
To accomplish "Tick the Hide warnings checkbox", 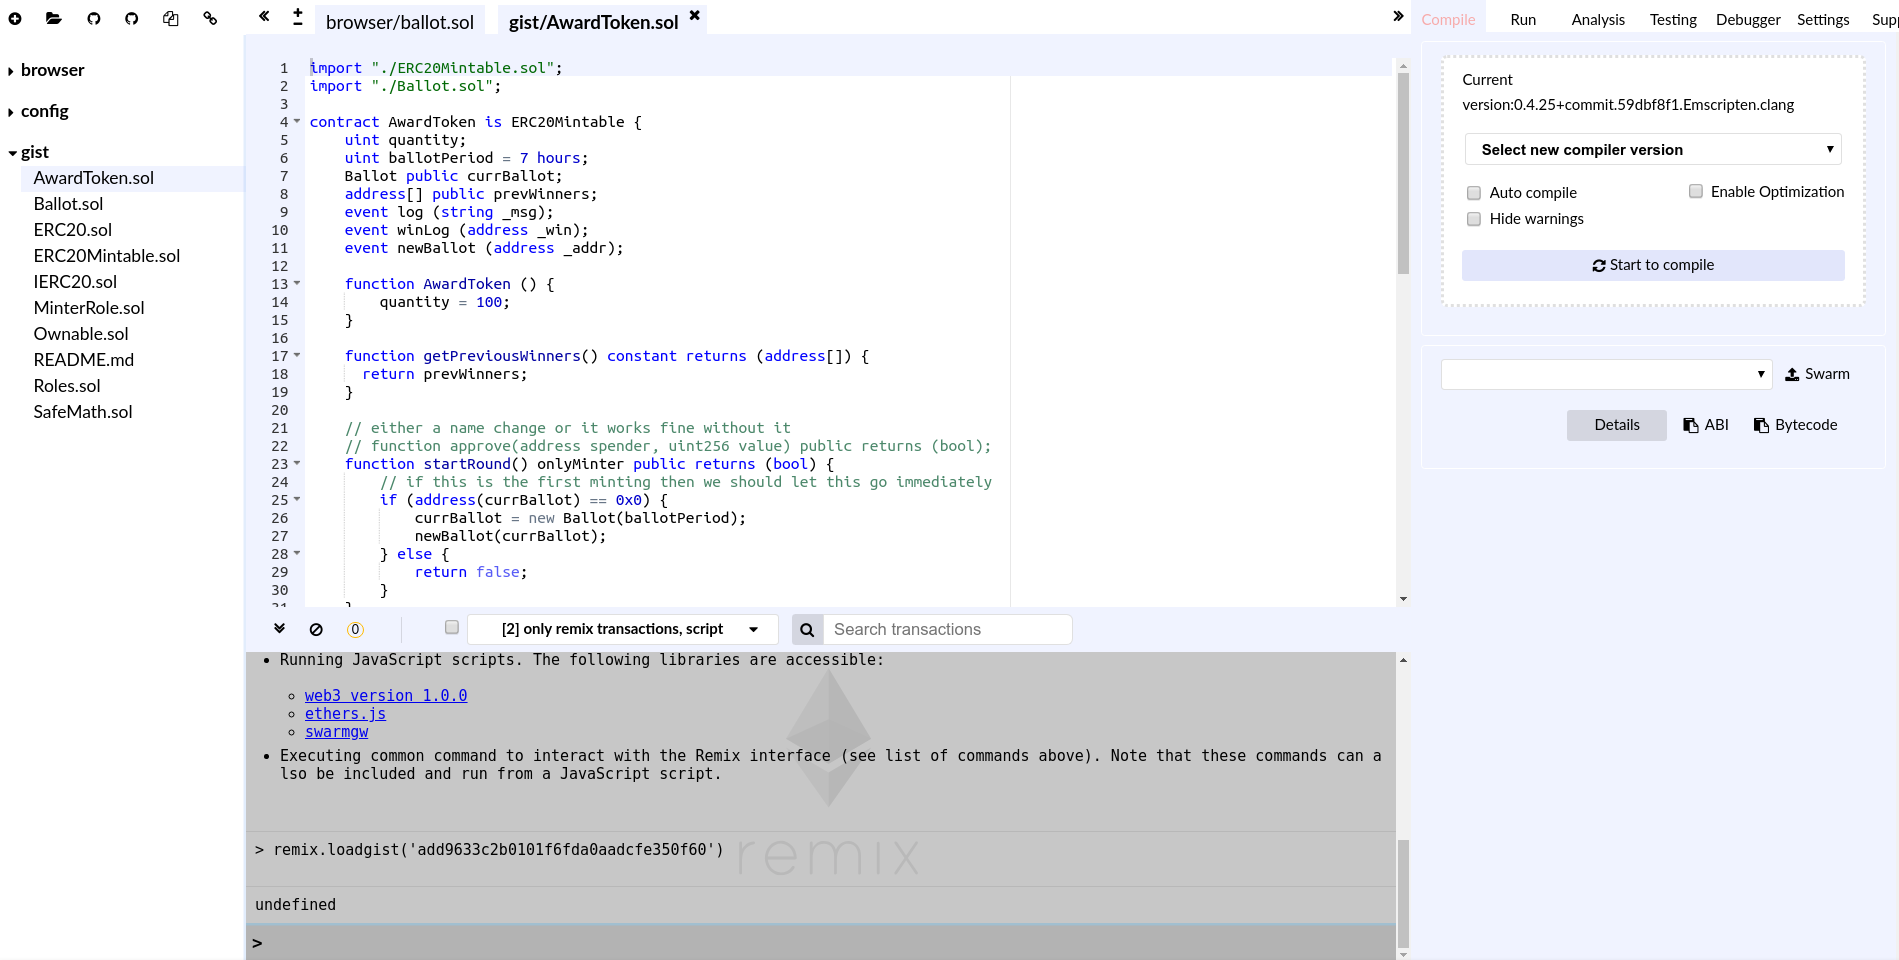I will (1474, 219).
